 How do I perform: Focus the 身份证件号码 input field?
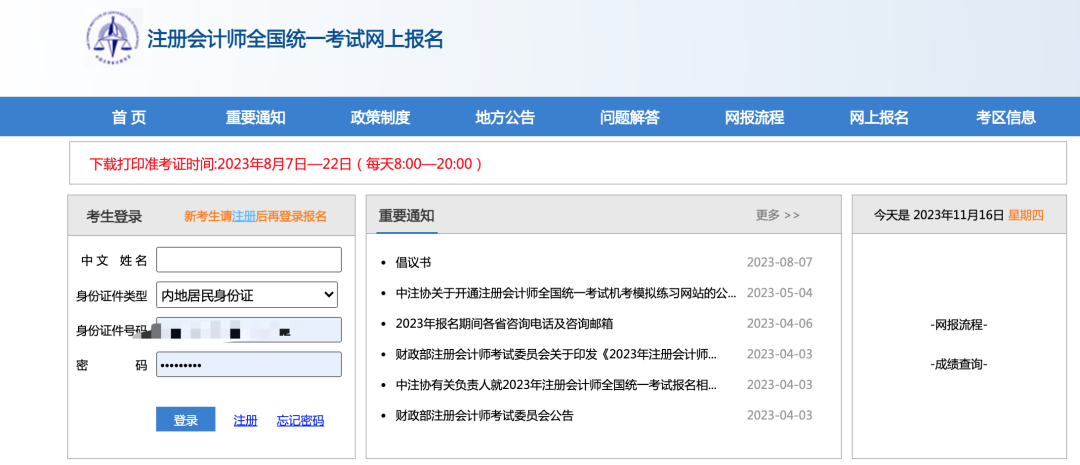coord(248,330)
